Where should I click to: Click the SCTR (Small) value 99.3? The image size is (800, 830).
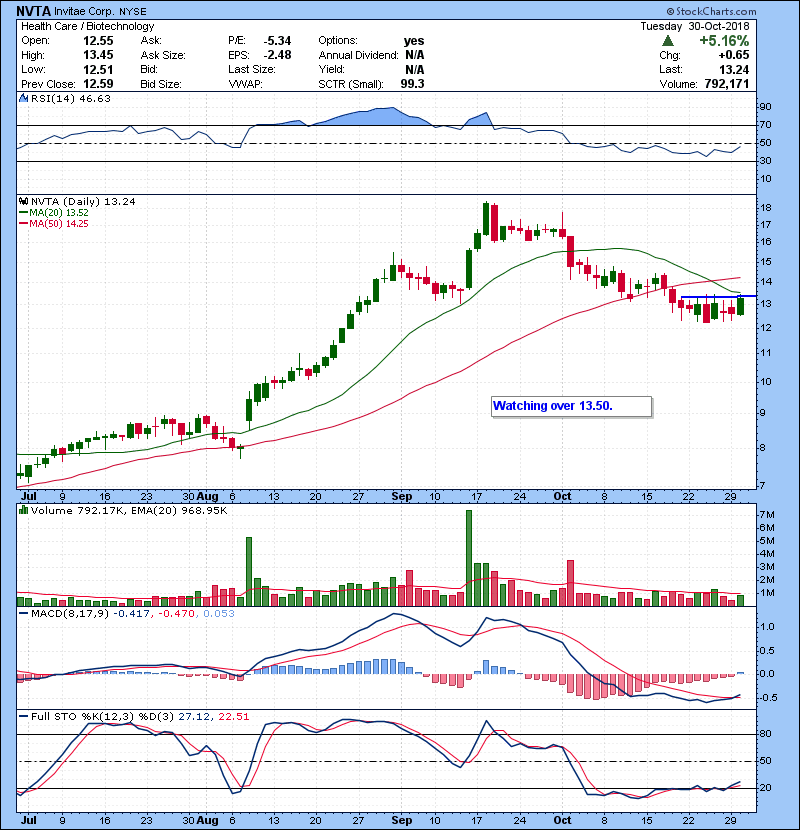[x=412, y=84]
